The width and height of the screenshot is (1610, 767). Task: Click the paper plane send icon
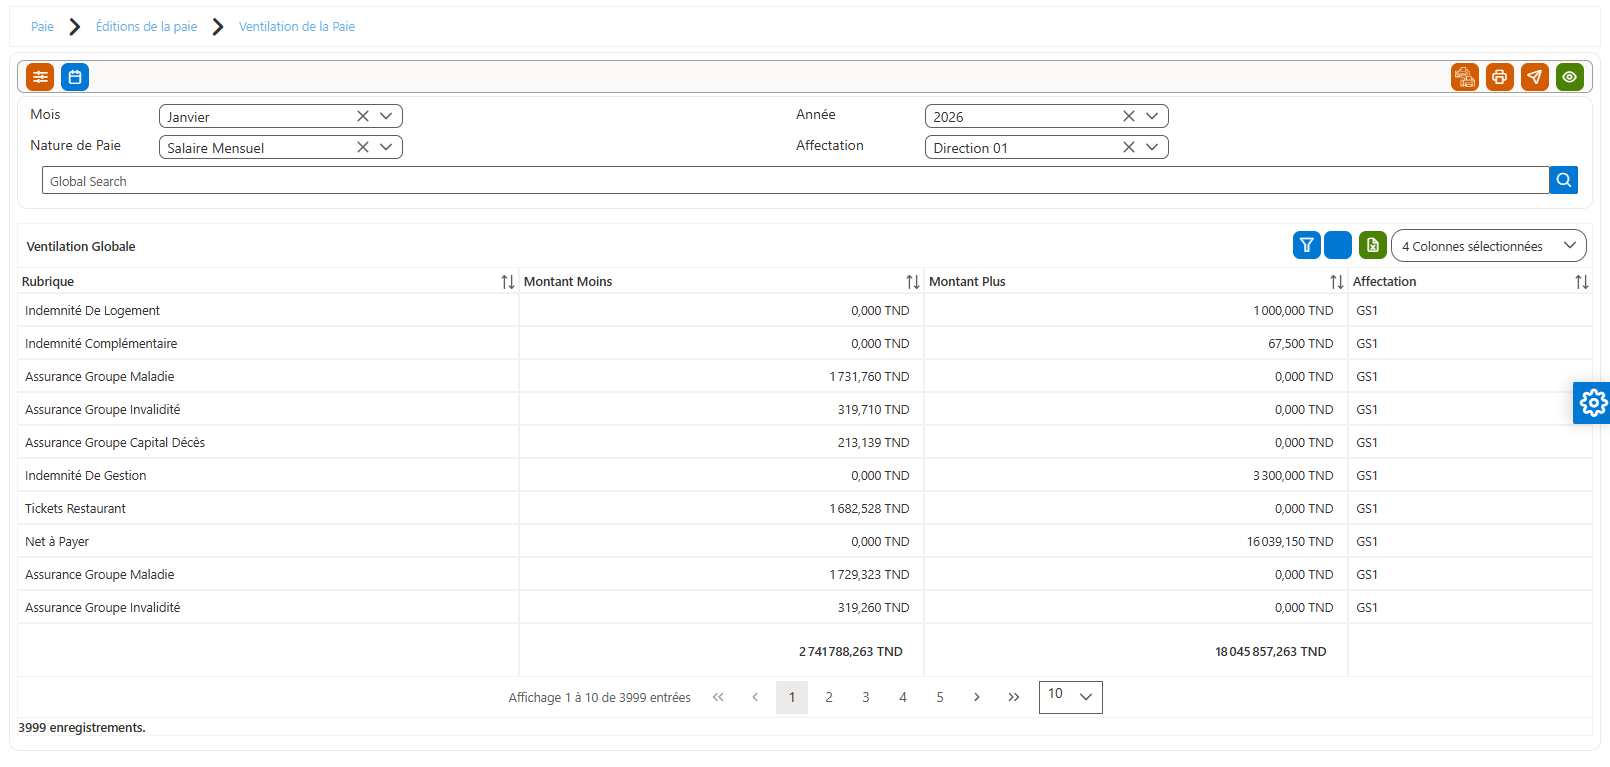[x=1535, y=77]
